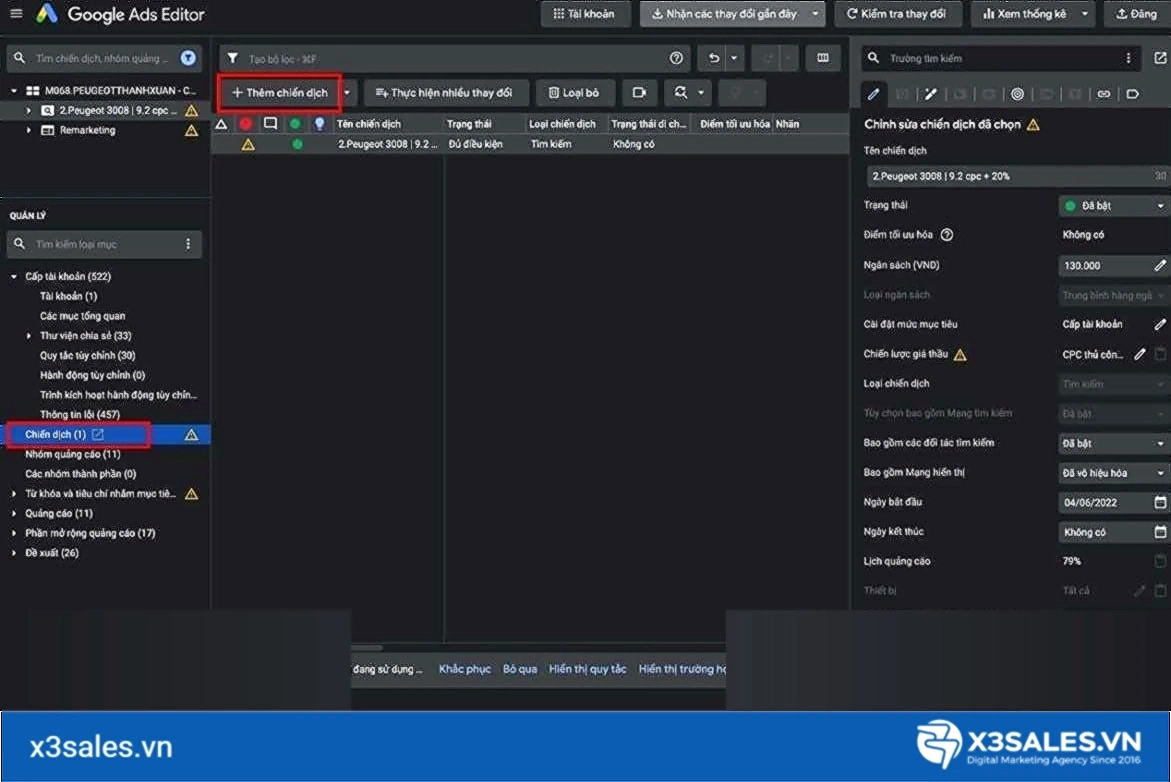Open the undo history dropdown arrow

734,58
